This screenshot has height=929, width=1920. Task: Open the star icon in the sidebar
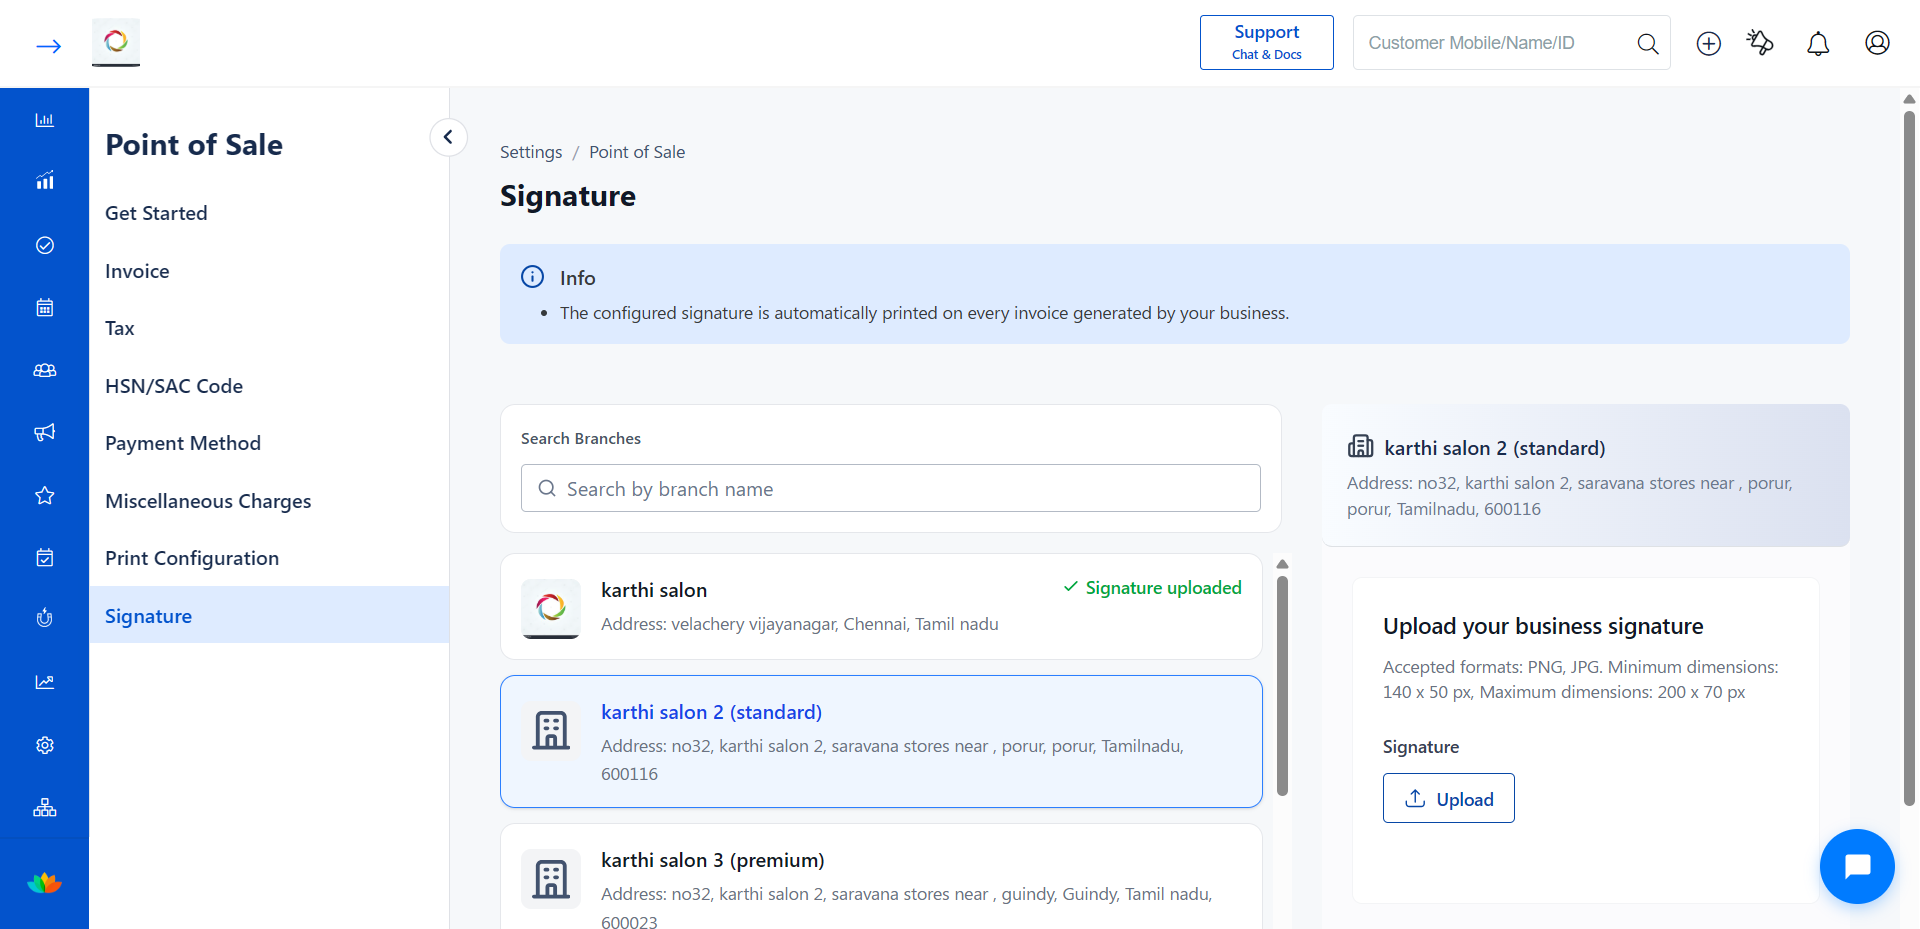coord(45,495)
